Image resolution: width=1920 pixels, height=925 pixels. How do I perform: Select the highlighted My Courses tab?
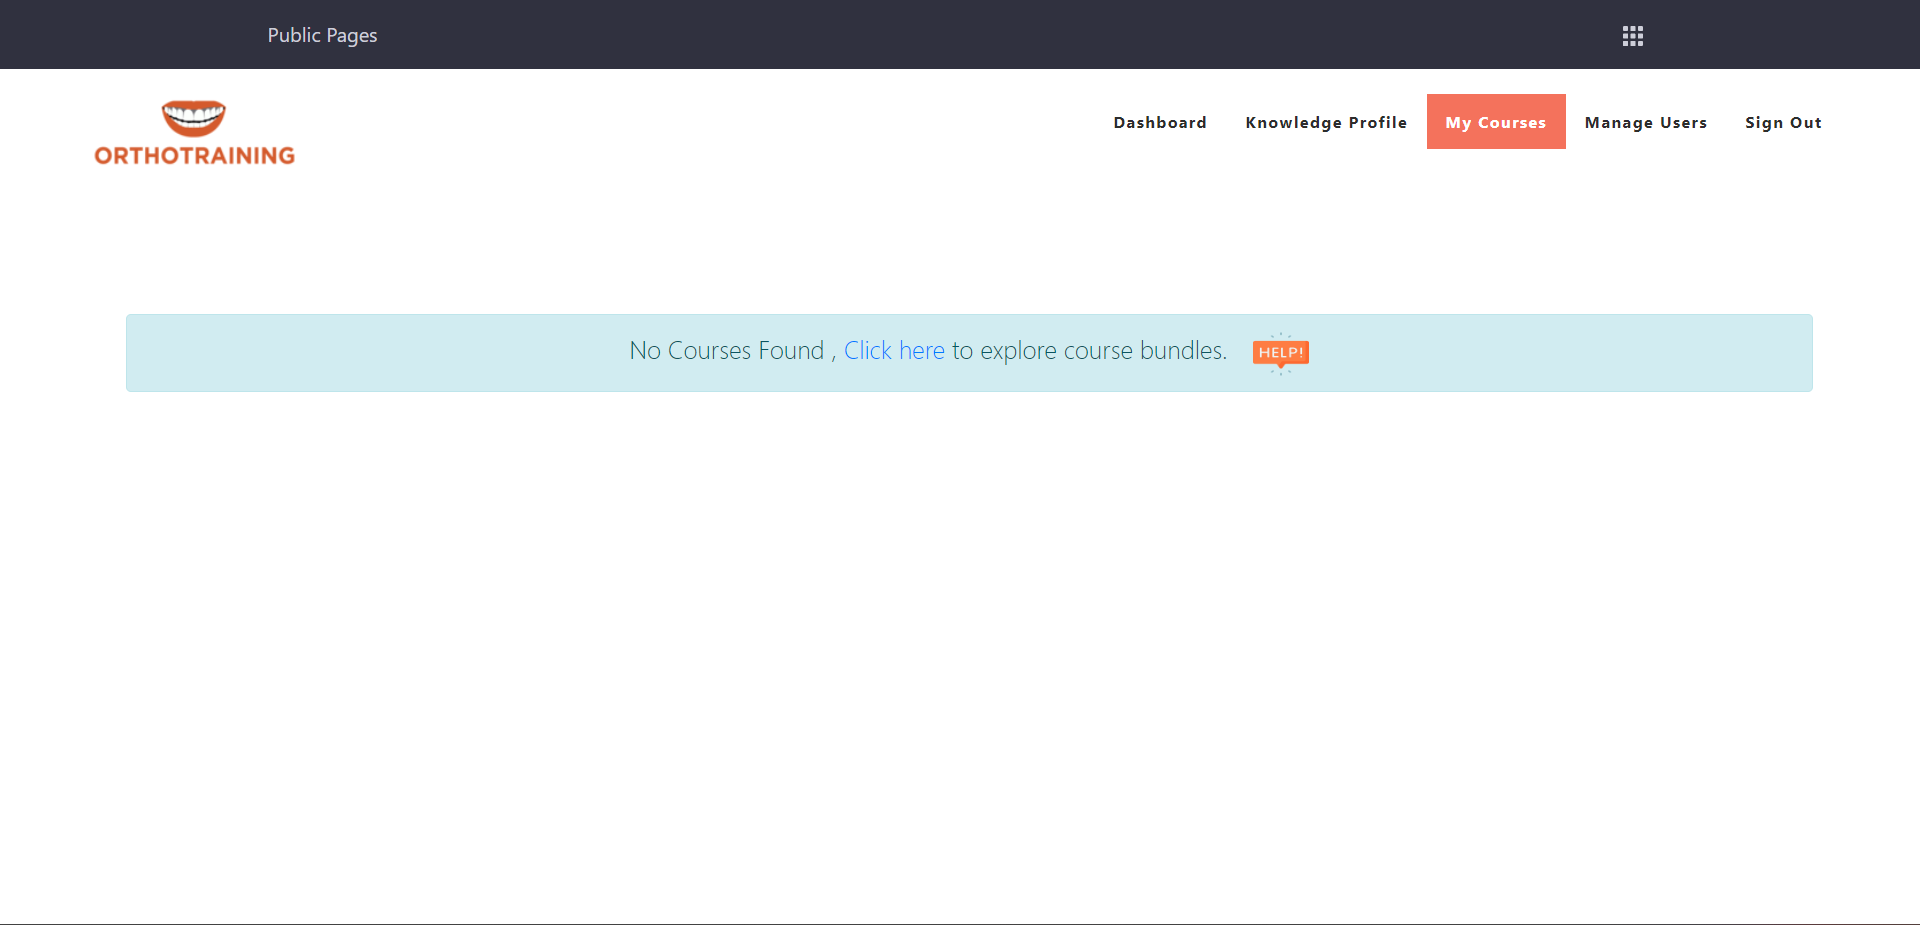coord(1495,122)
